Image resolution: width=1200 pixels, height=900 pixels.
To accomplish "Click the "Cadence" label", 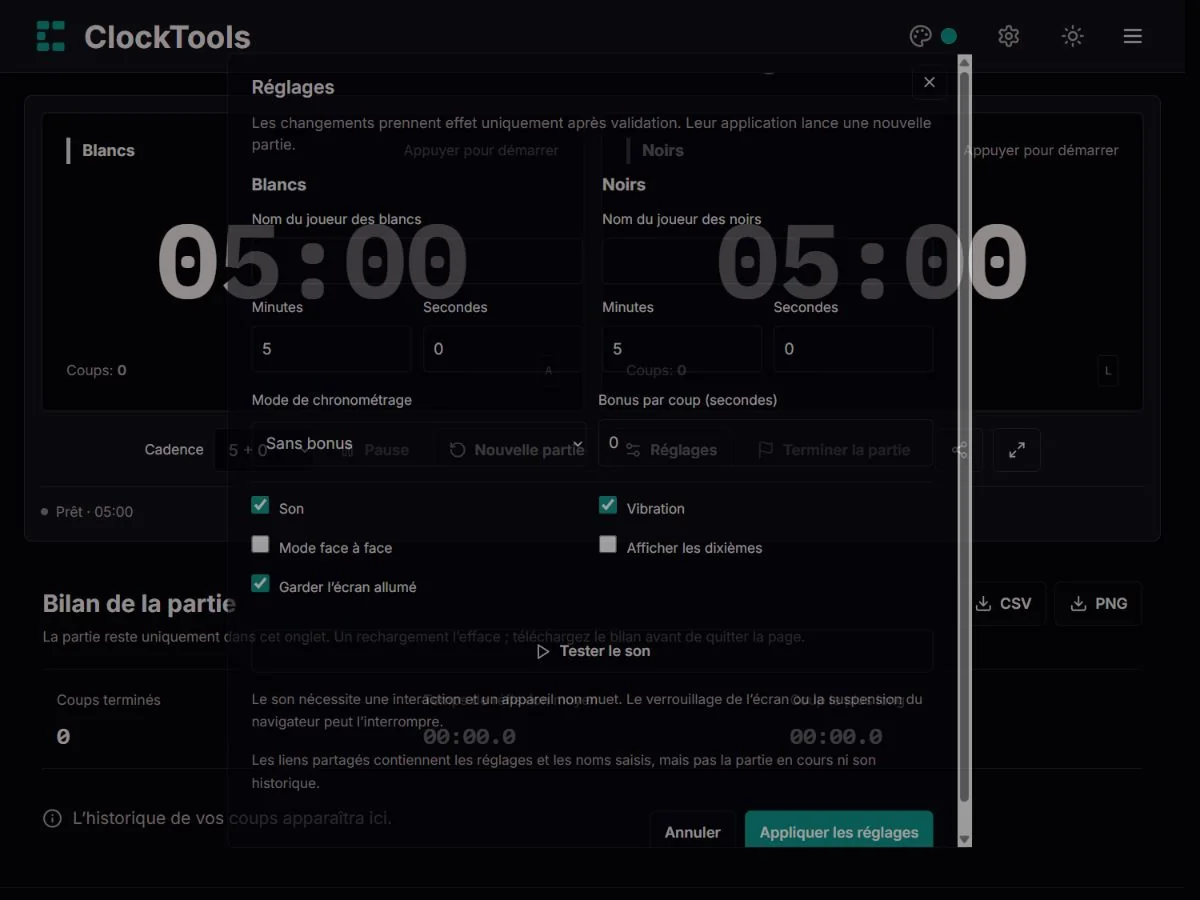I will click(174, 450).
